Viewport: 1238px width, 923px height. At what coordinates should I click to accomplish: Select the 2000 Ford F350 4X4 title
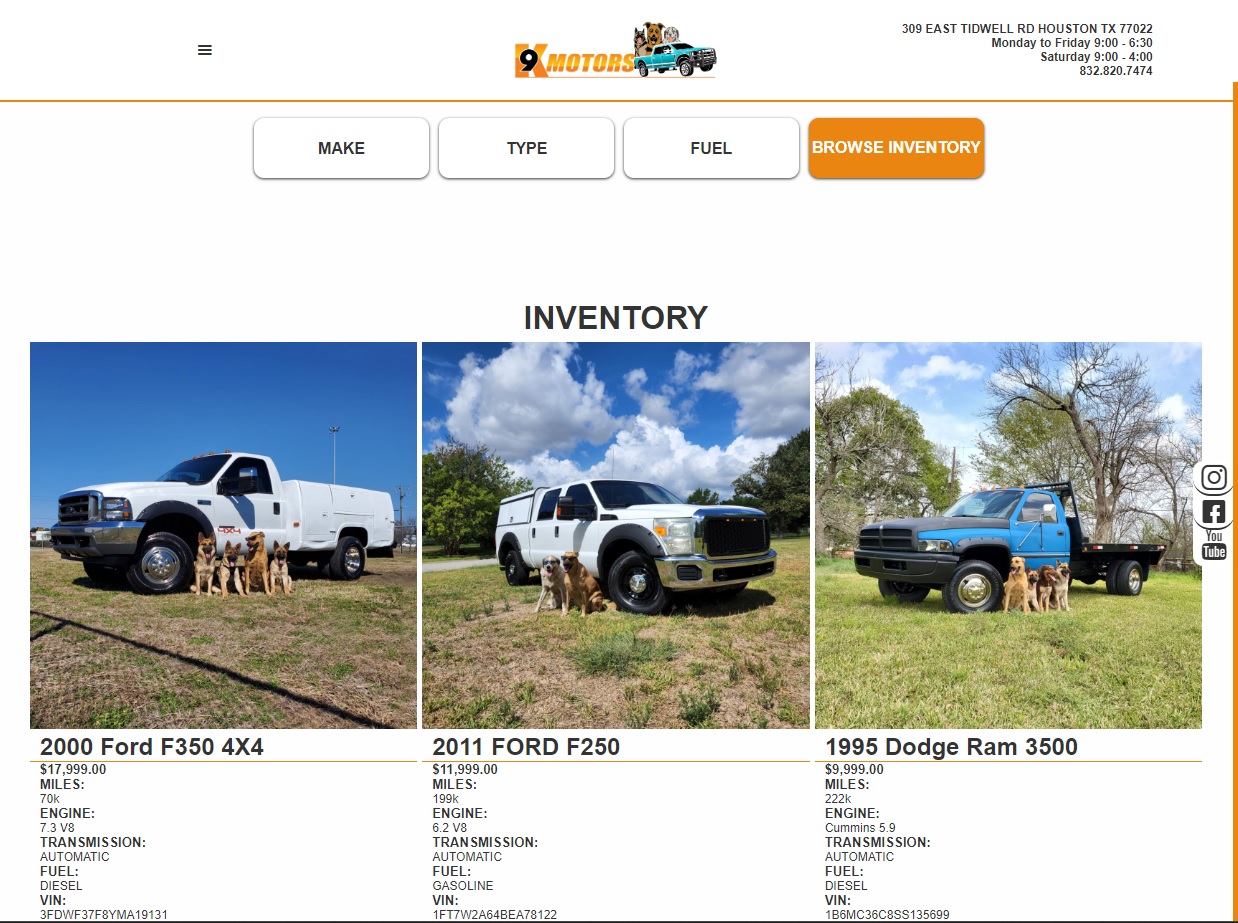152,747
